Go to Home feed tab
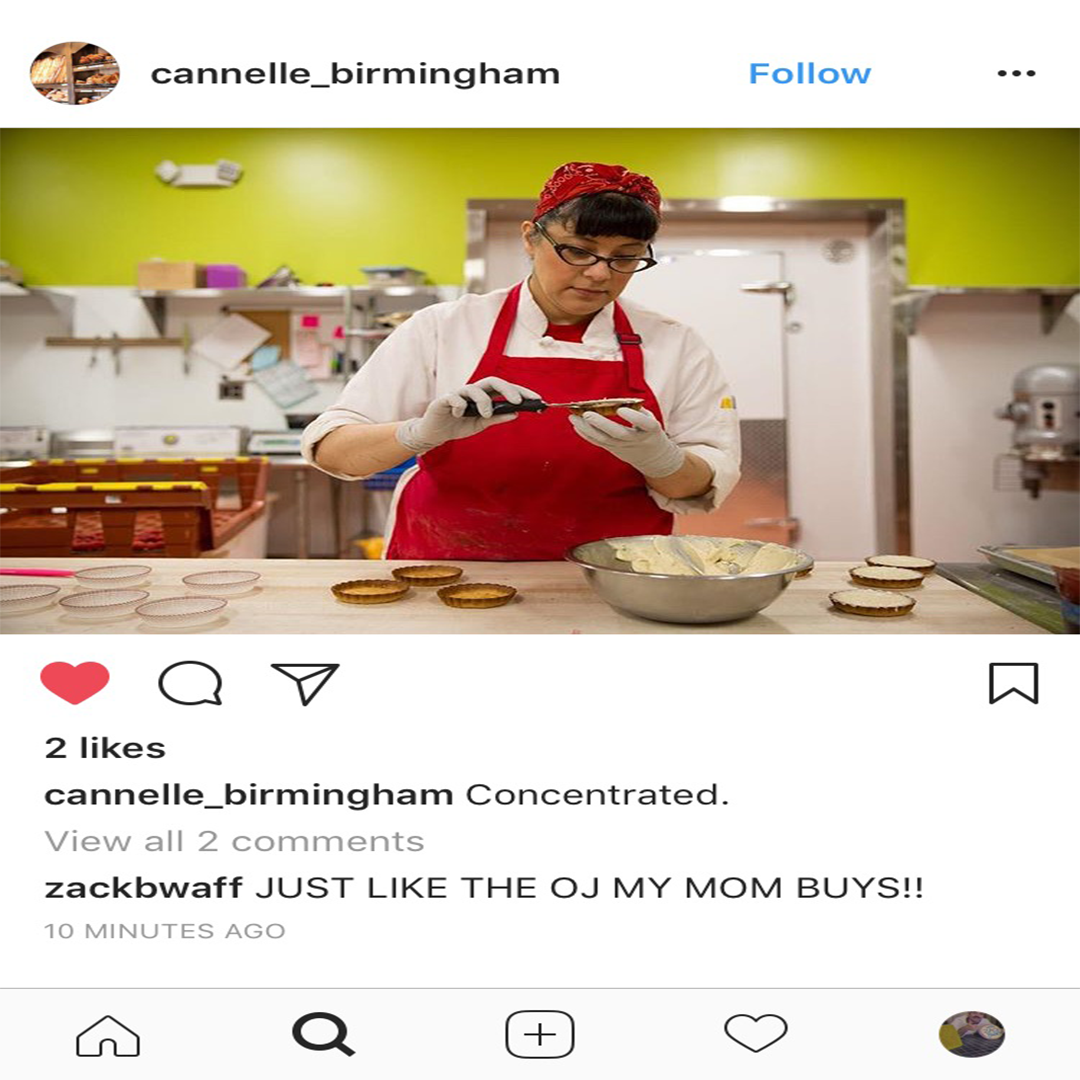1080x1080 pixels. coord(108,1035)
